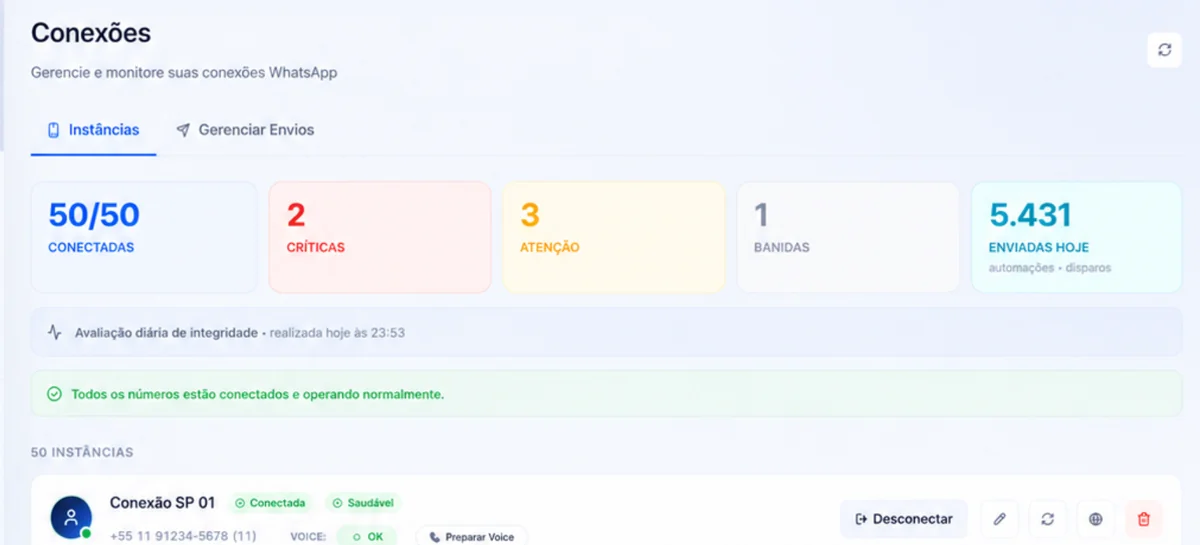
Task: Click the Avaliação diária de integridade text
Action: click(166, 332)
